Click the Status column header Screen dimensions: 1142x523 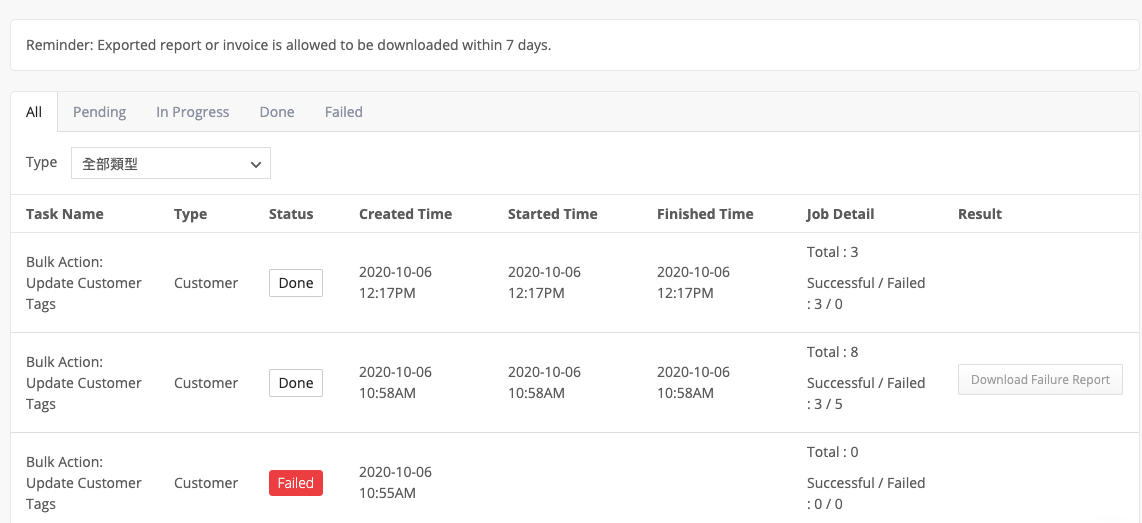[291, 214]
